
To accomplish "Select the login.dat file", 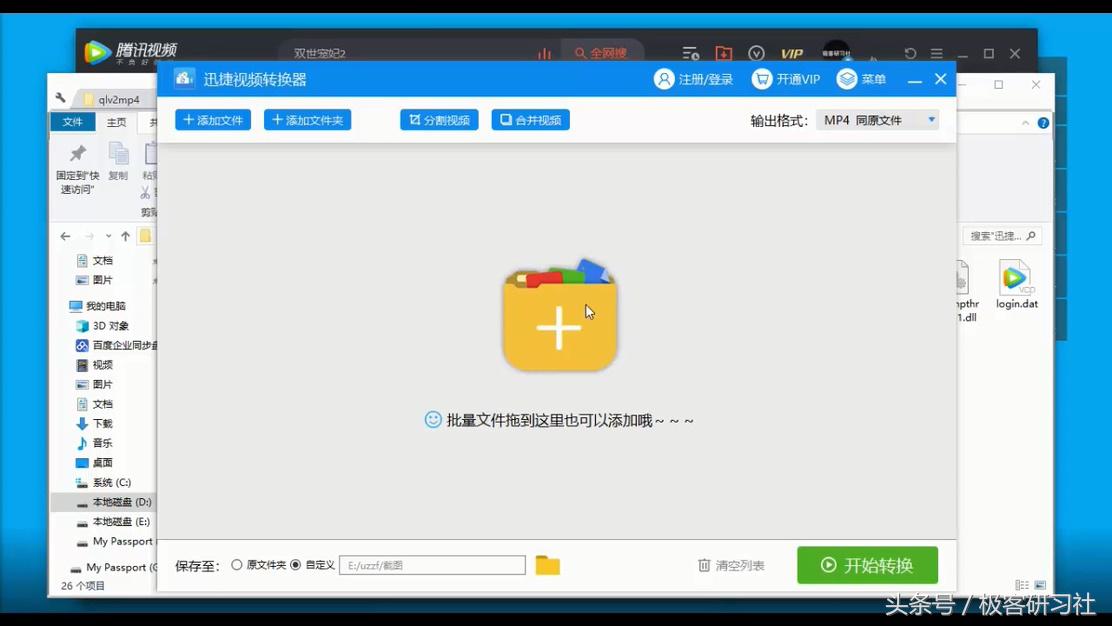I will [x=1016, y=286].
